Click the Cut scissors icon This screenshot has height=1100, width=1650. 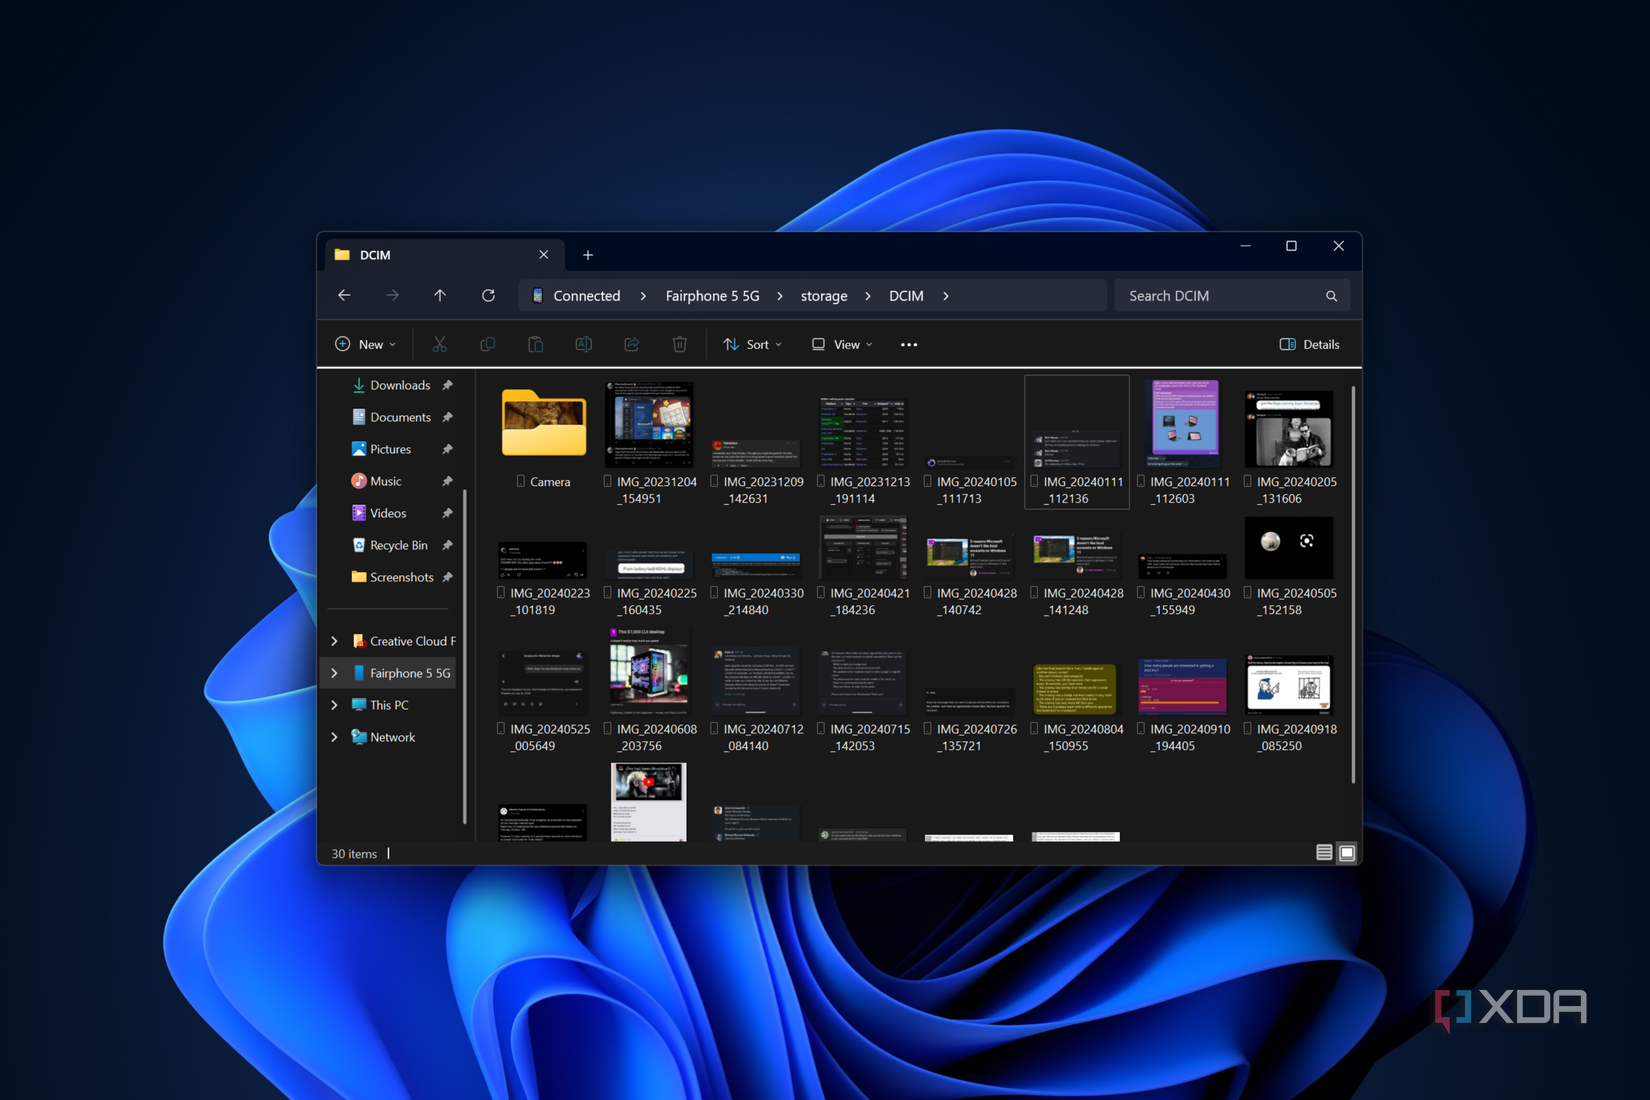(439, 344)
